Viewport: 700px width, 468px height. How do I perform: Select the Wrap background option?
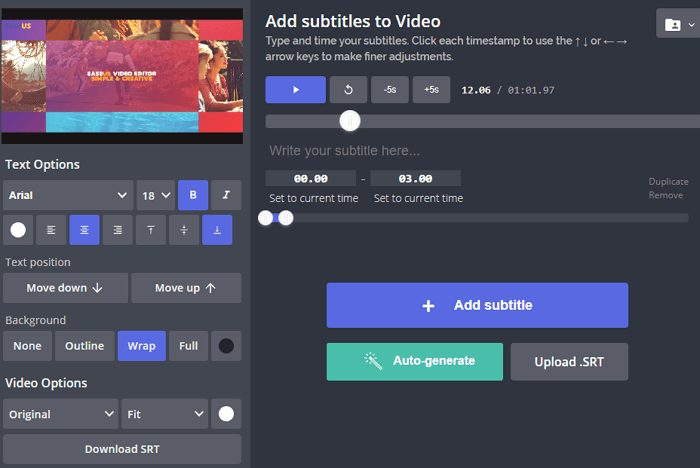pyautogui.click(x=141, y=346)
